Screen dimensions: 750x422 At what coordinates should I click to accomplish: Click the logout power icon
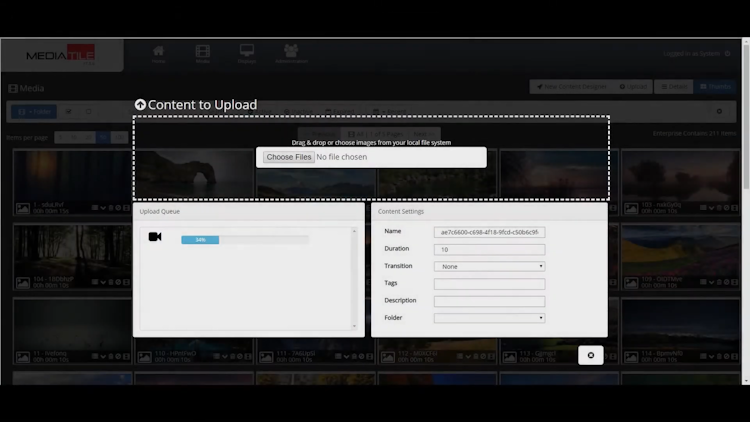[728, 54]
